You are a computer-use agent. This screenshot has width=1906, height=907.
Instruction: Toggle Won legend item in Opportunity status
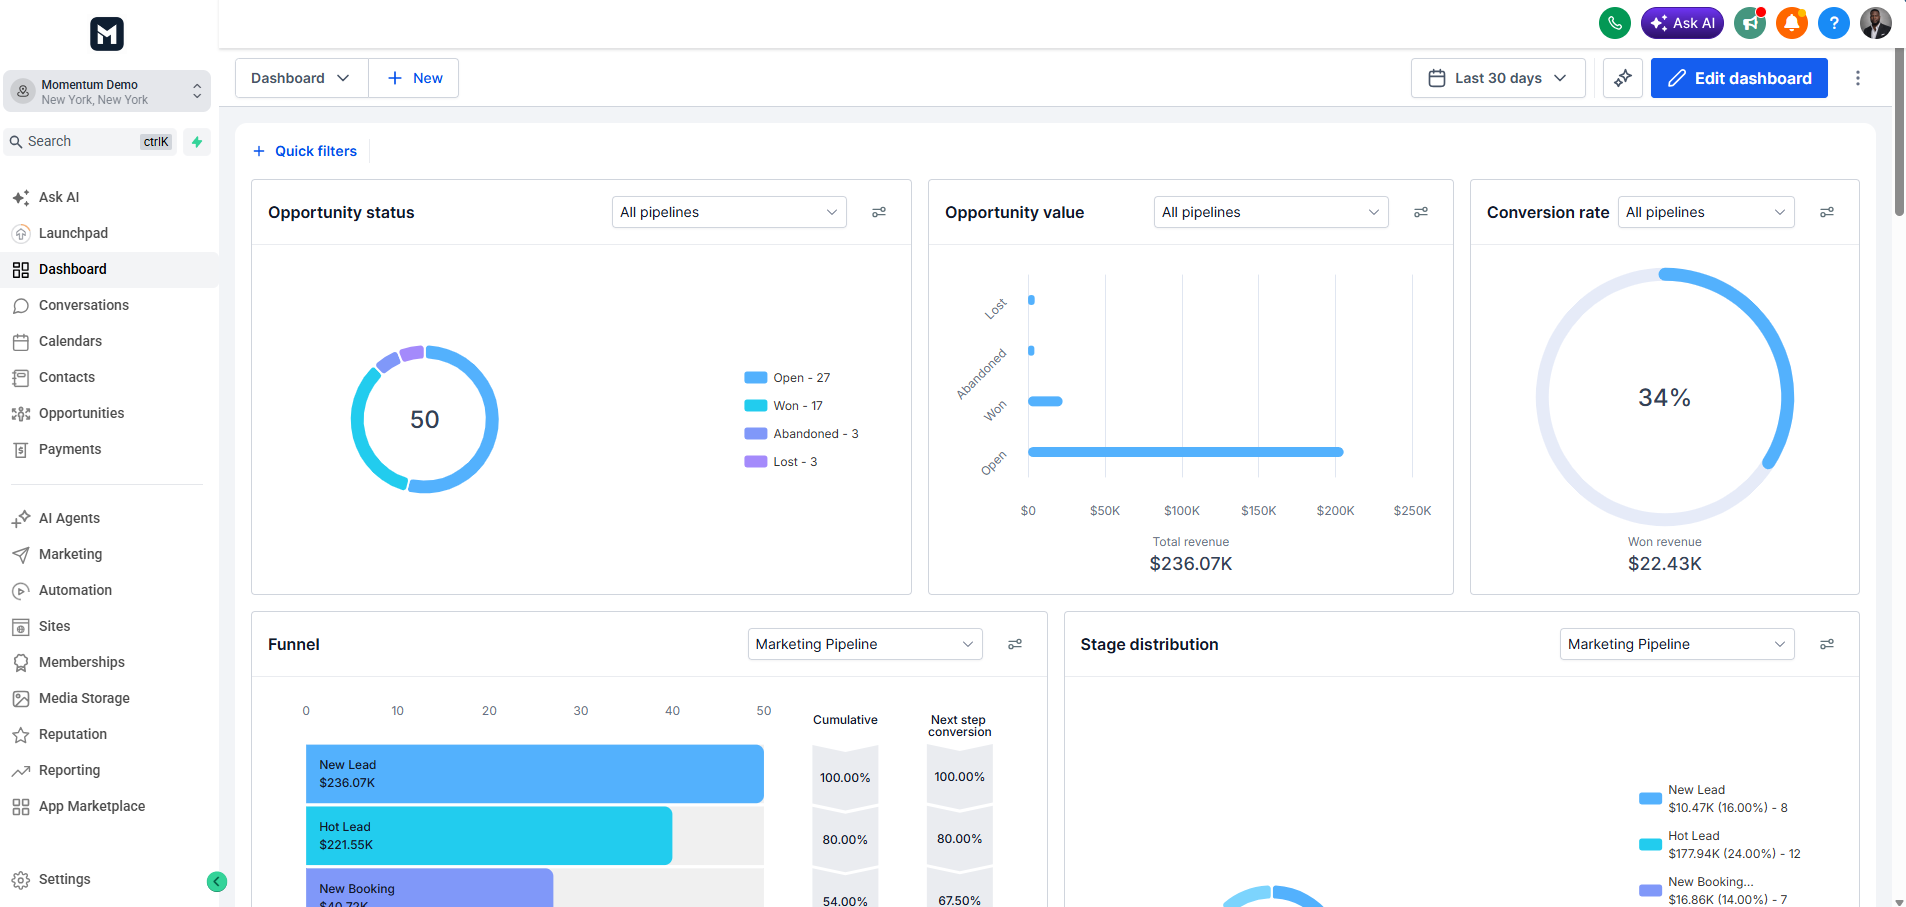click(783, 406)
